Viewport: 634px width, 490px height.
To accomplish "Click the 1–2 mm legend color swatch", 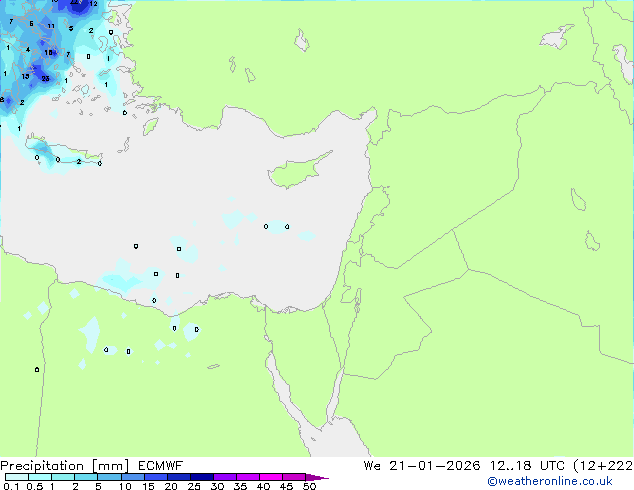I will 63,477.
